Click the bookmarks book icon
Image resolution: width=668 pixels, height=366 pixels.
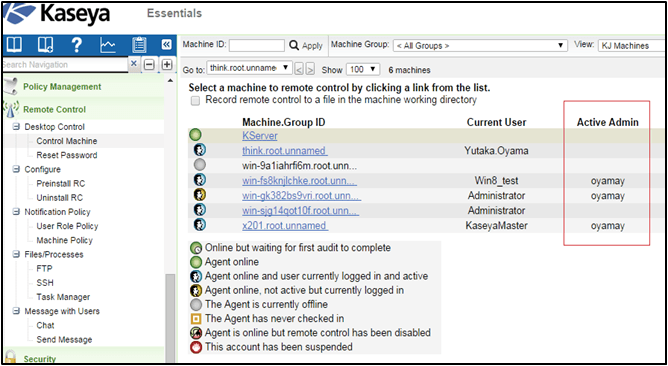click(x=13, y=45)
